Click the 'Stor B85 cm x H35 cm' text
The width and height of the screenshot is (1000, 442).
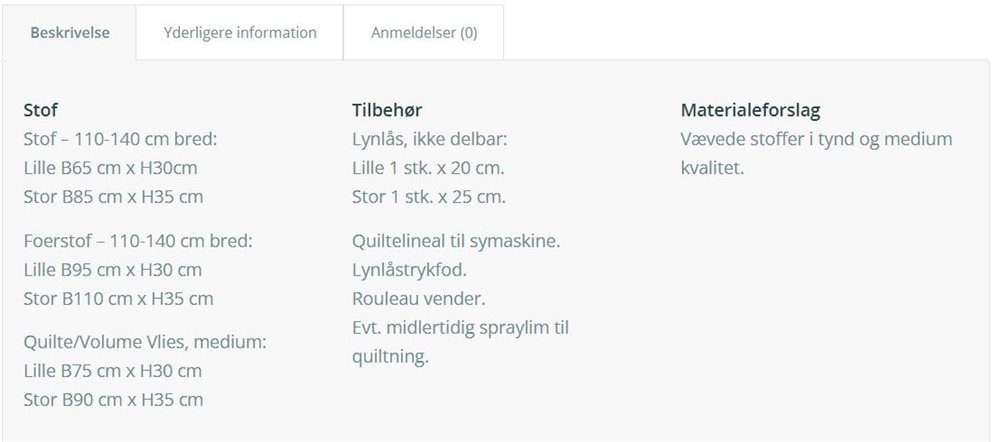[x=114, y=196]
